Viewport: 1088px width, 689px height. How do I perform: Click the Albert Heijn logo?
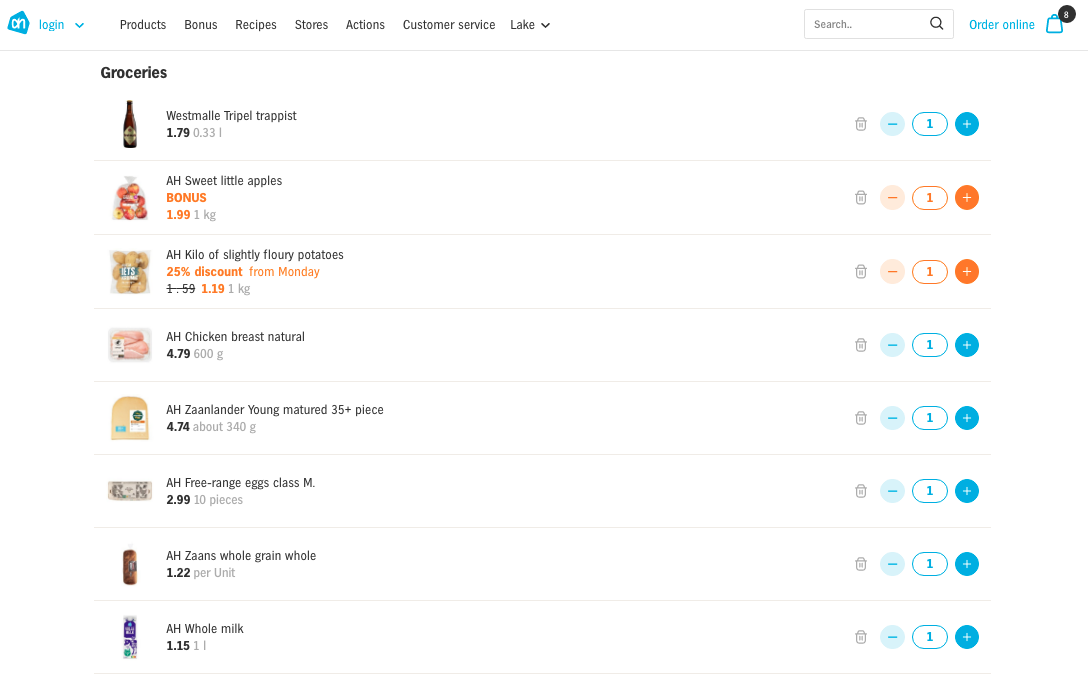(19, 23)
